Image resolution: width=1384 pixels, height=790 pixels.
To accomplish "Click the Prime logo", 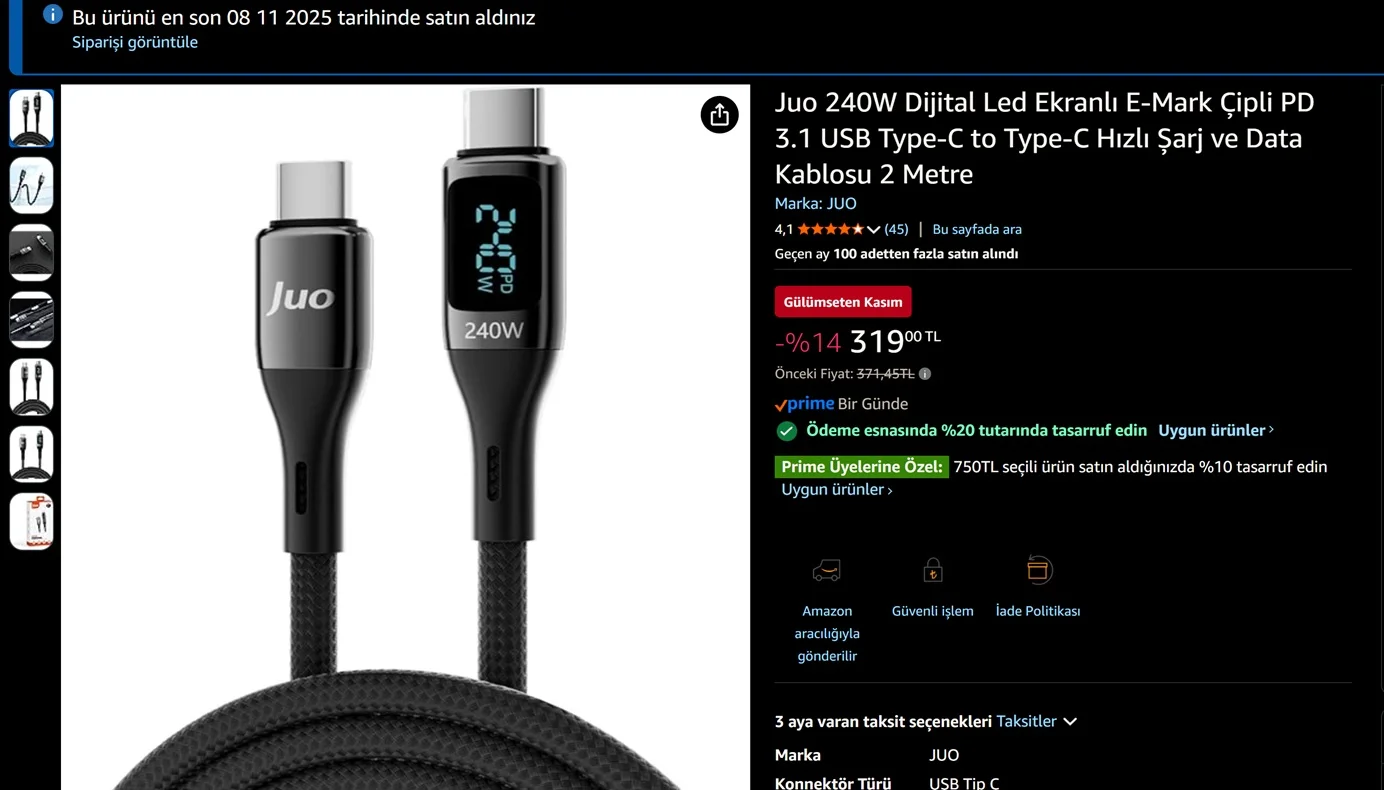I will pos(805,404).
